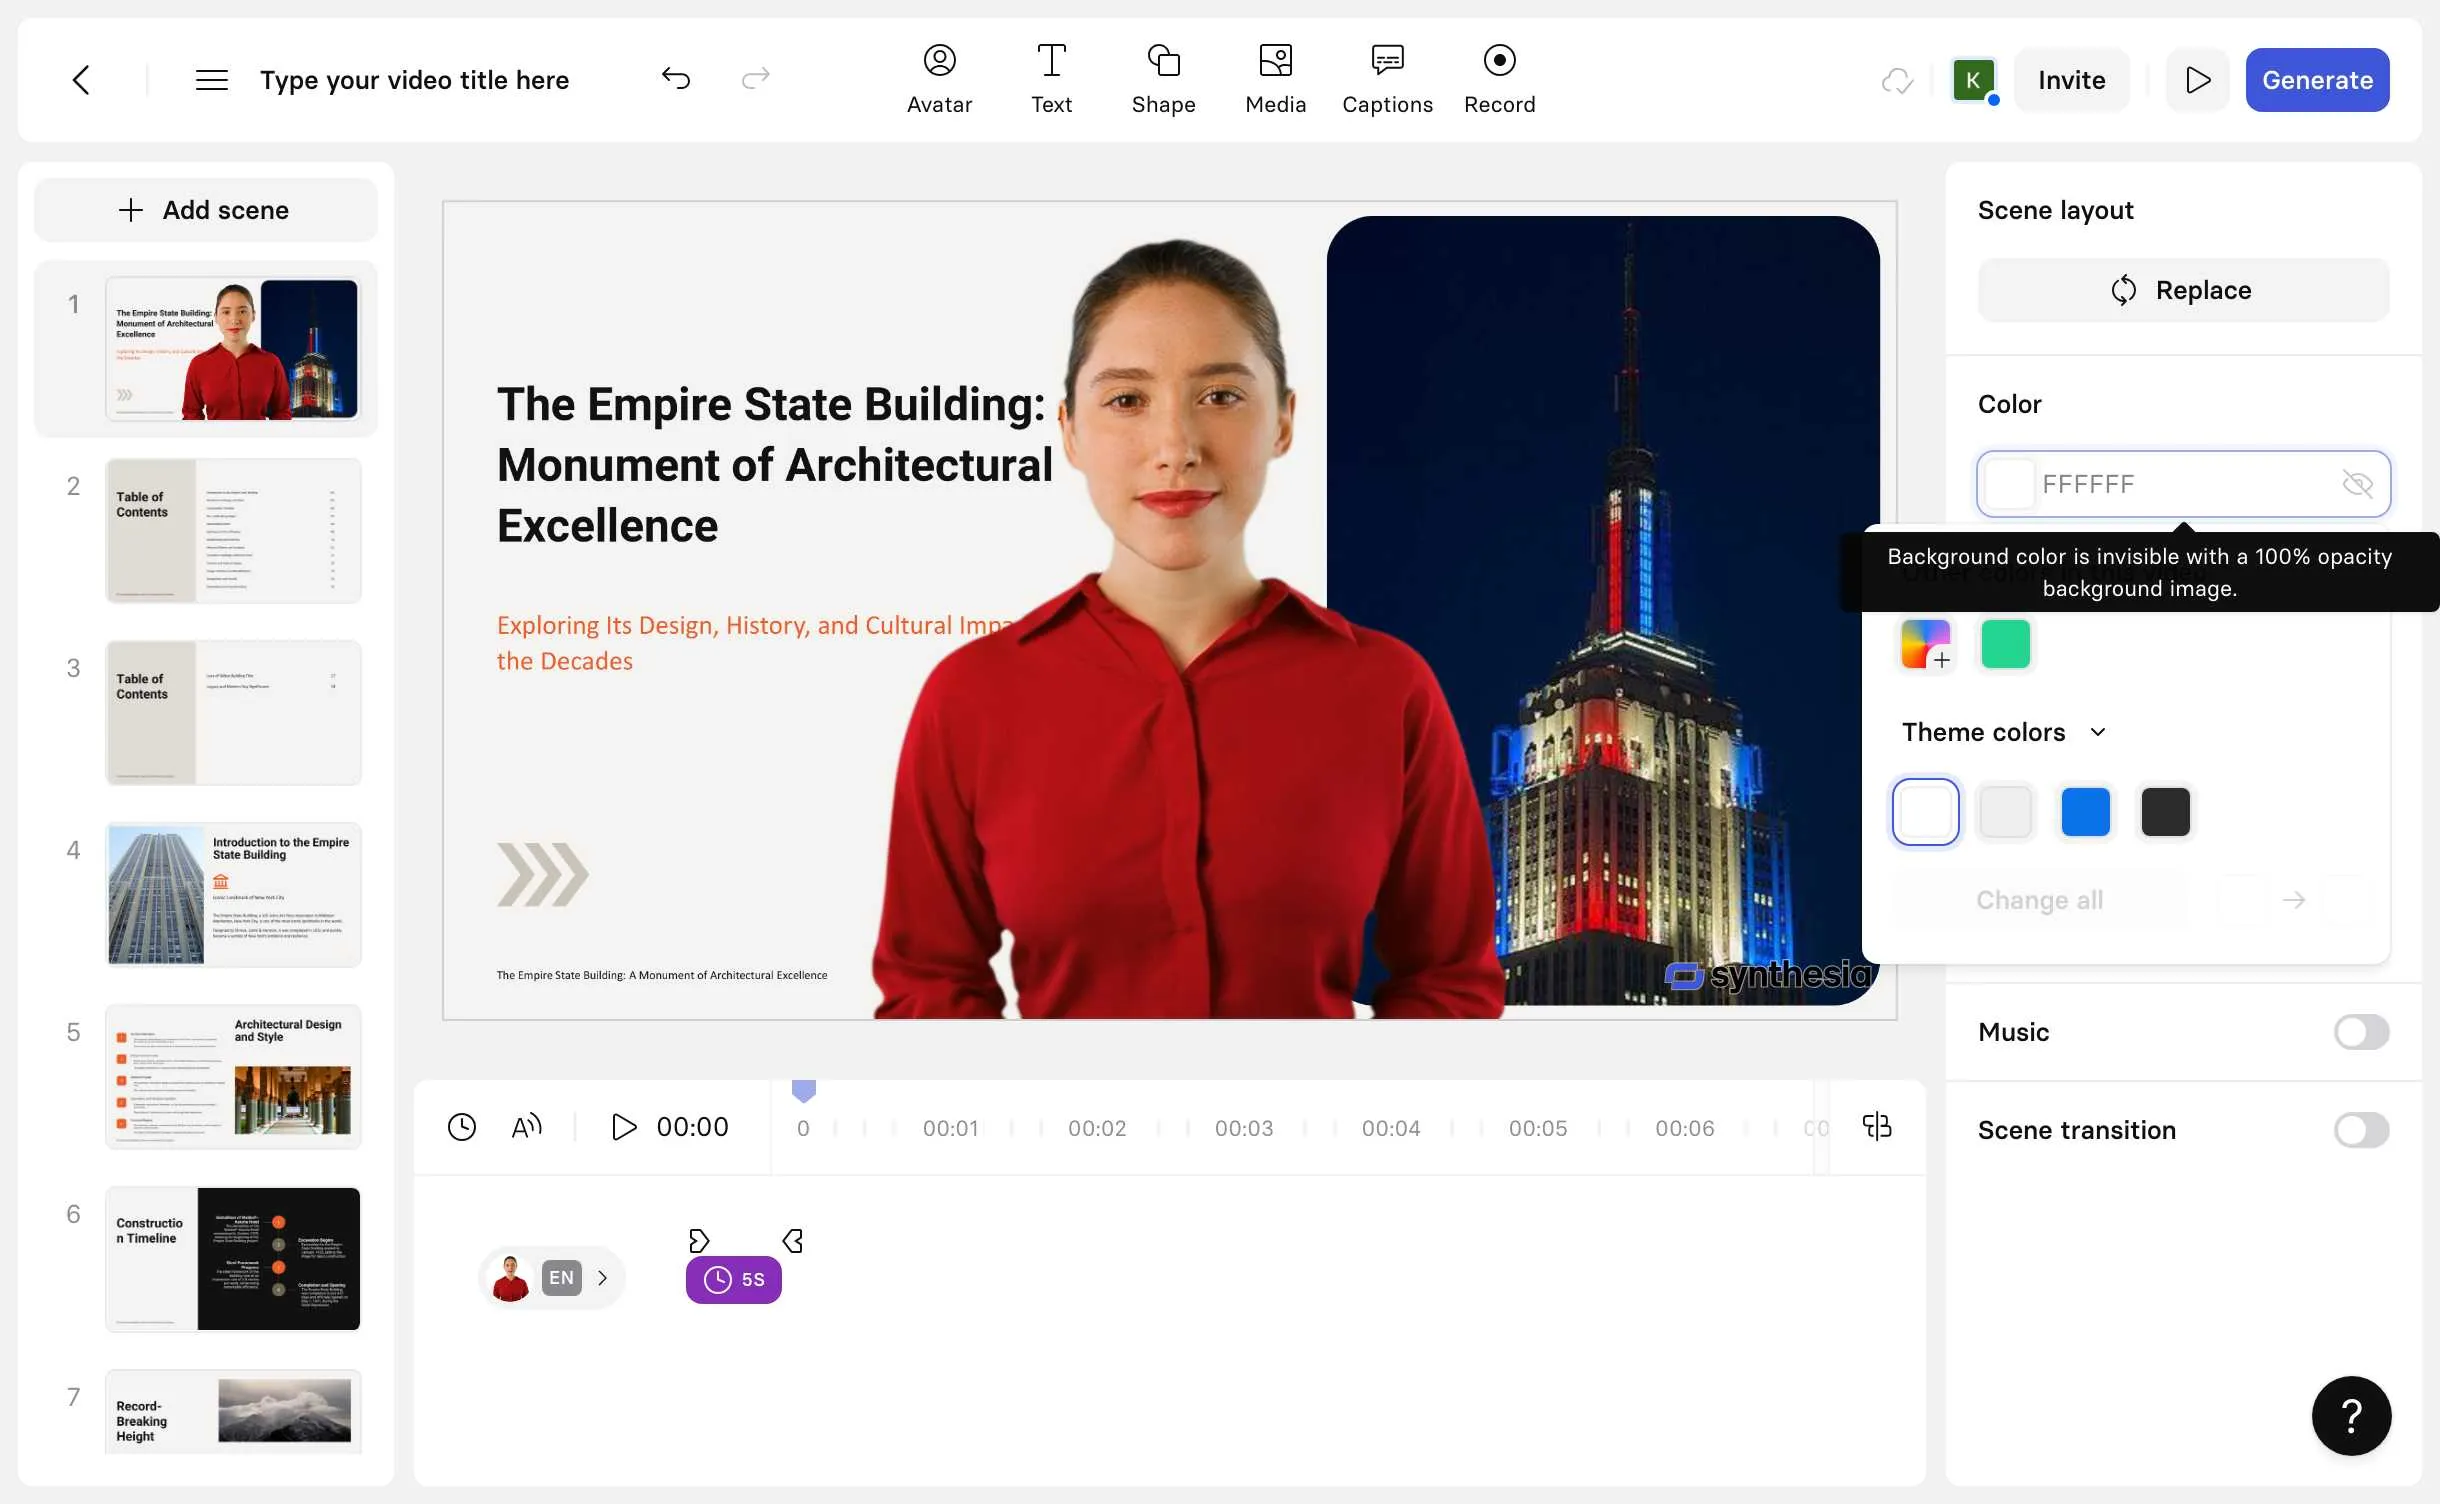Open the Media menu
2440x1504 pixels.
1275,80
